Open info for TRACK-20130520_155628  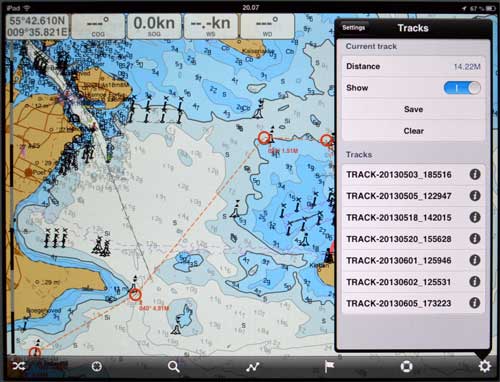pos(475,239)
